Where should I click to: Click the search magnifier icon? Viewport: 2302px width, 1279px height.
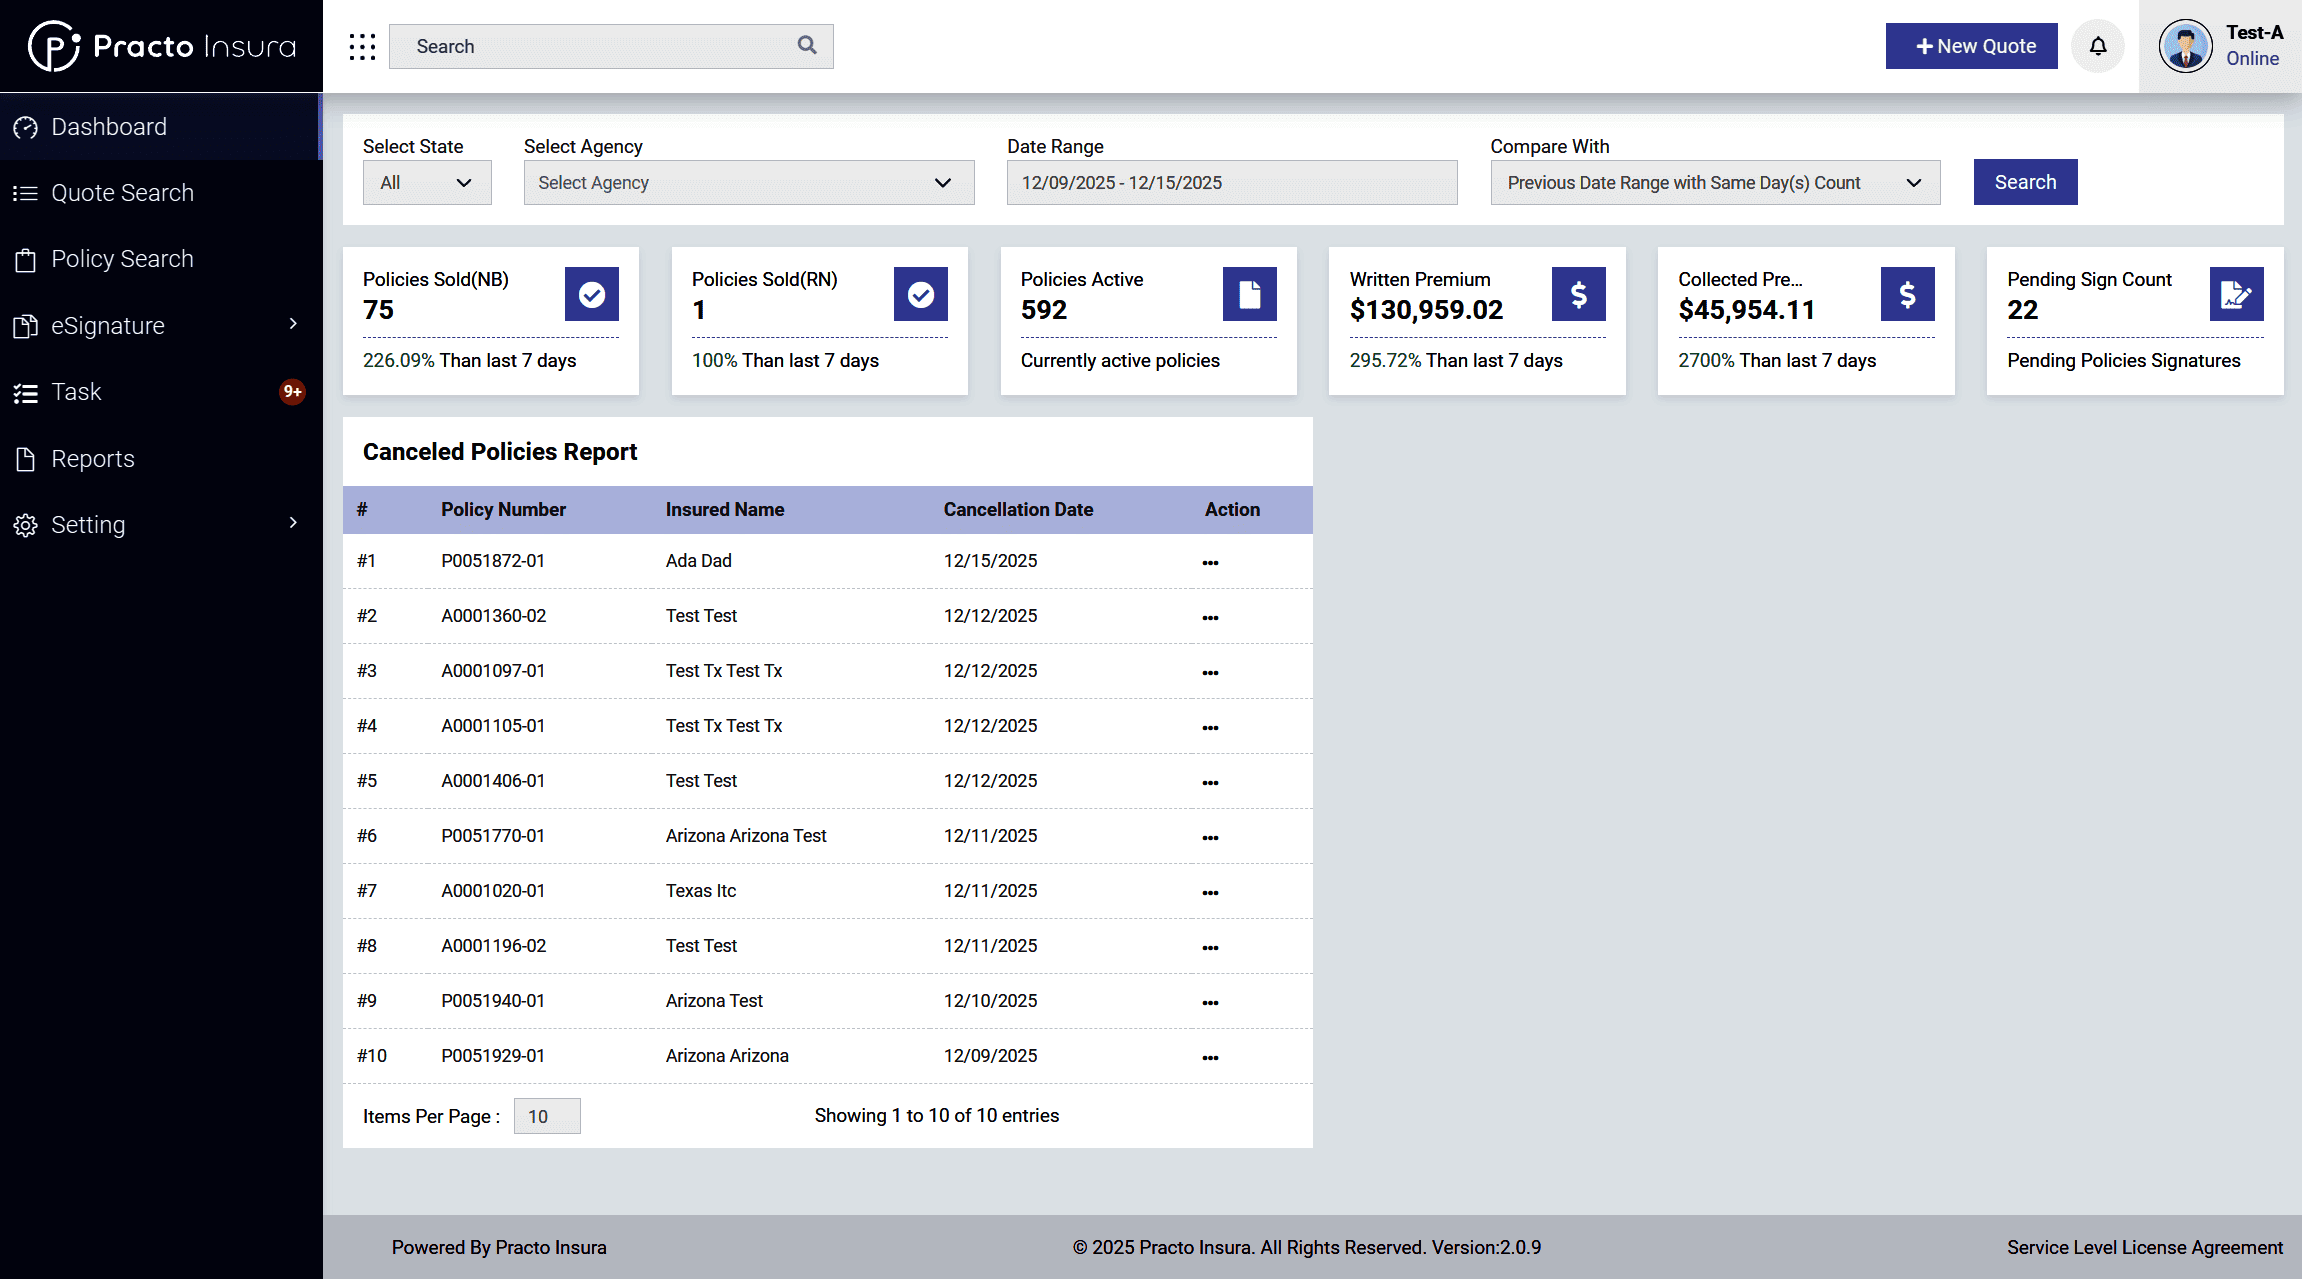[806, 45]
